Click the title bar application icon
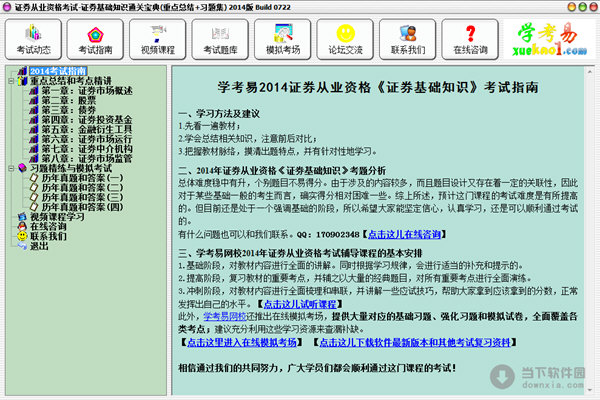Viewport: 600px width, 400px height. [x=7, y=7]
